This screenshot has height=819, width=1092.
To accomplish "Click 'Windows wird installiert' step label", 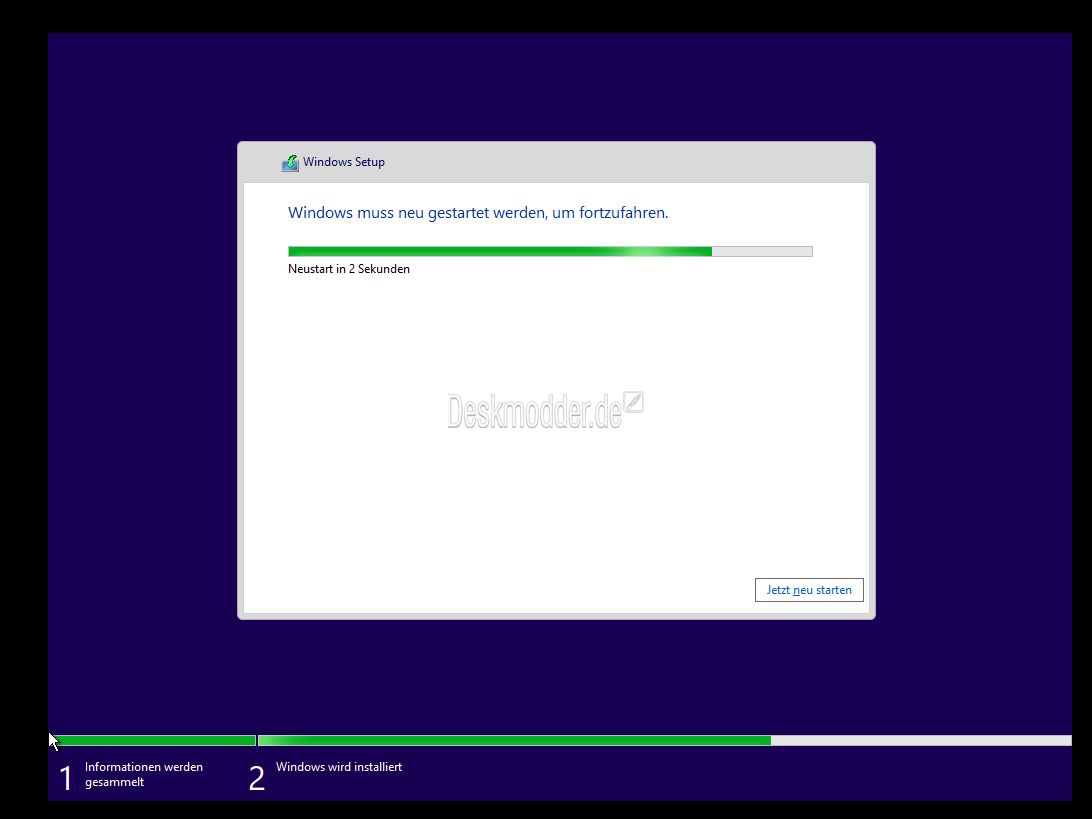I will 338,767.
